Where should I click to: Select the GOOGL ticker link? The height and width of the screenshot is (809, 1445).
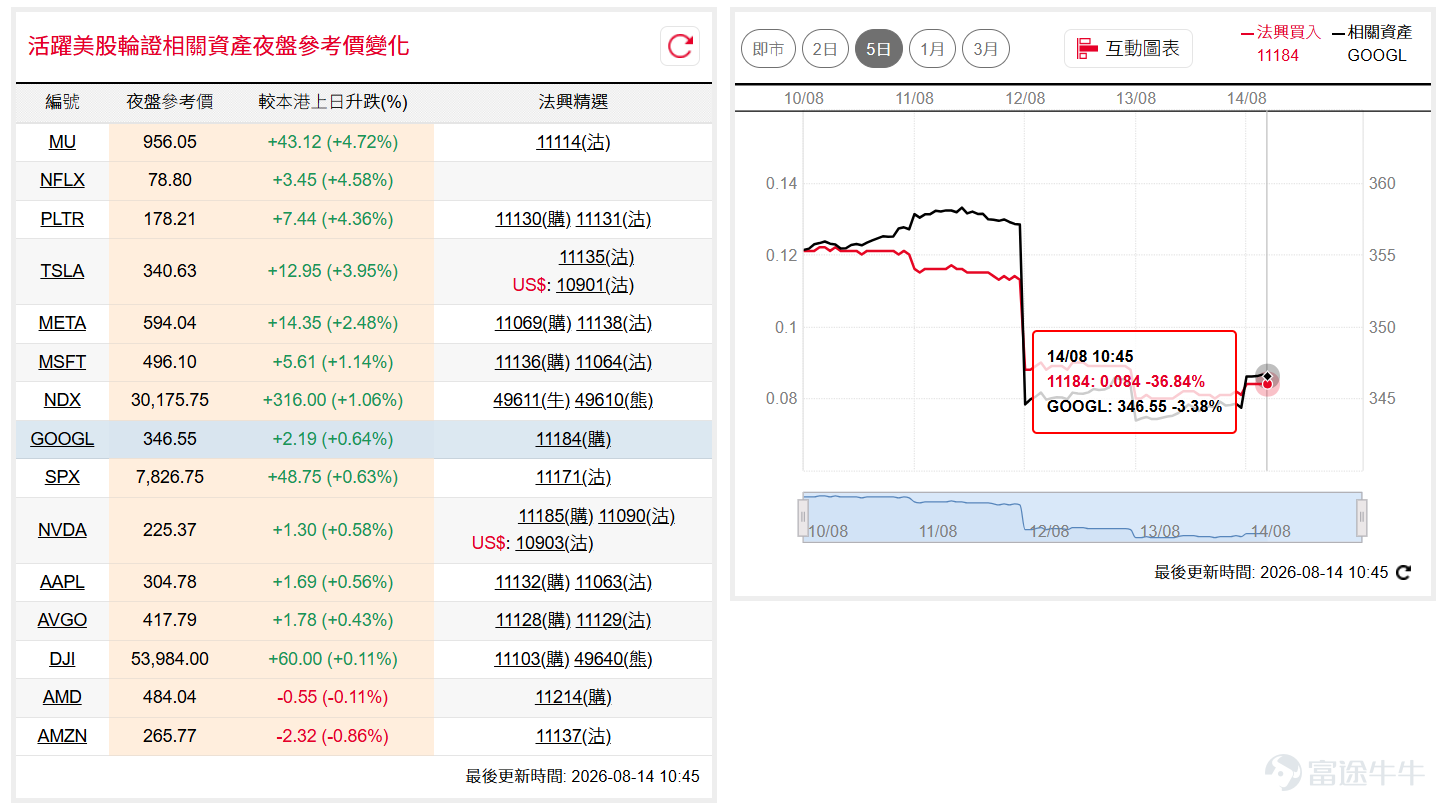click(x=62, y=439)
